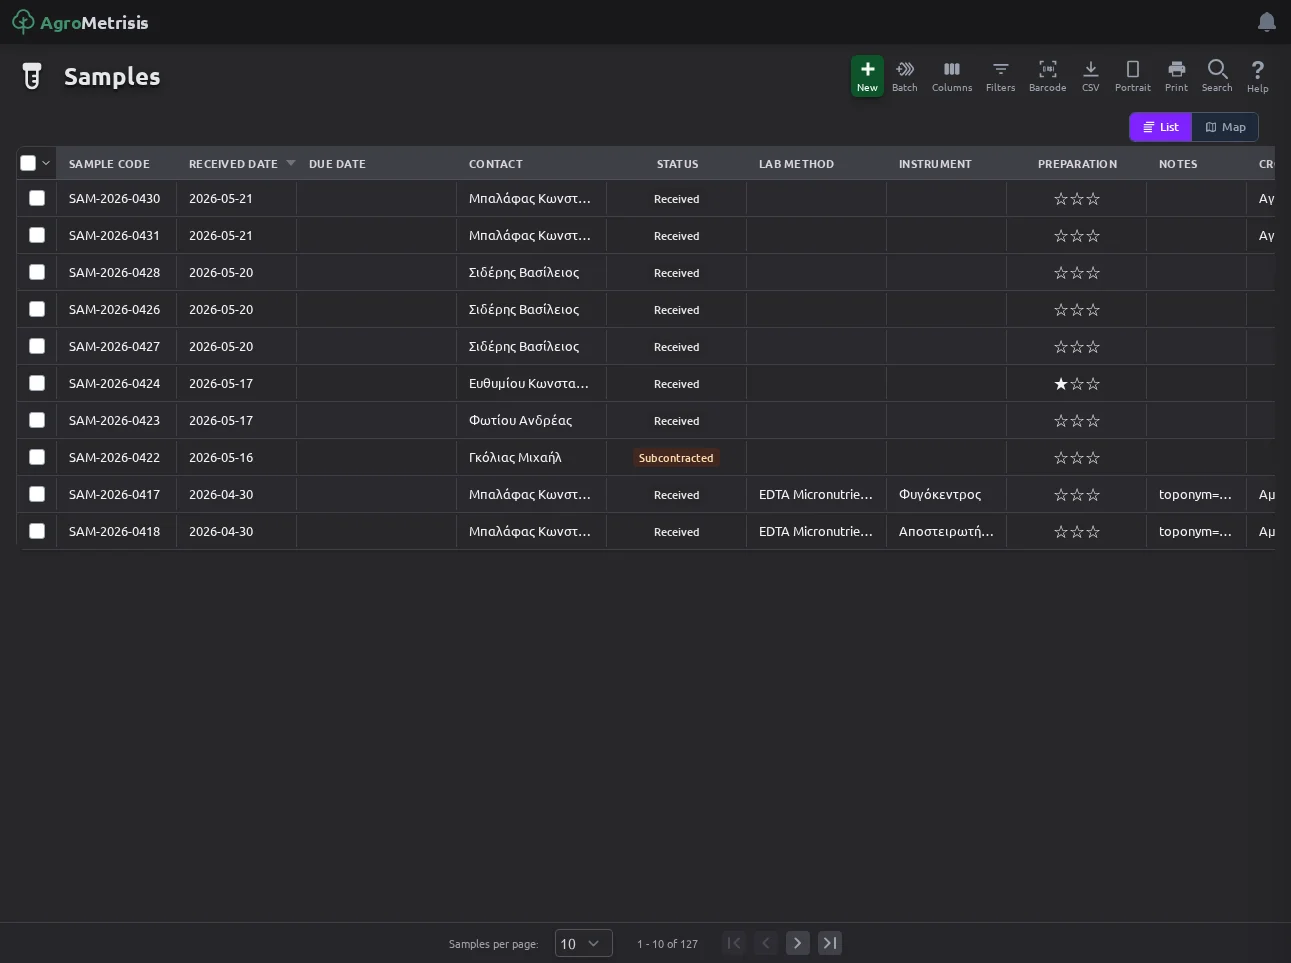The height and width of the screenshot is (963, 1291).
Task: Open the Columns chooser
Action: coord(952,76)
